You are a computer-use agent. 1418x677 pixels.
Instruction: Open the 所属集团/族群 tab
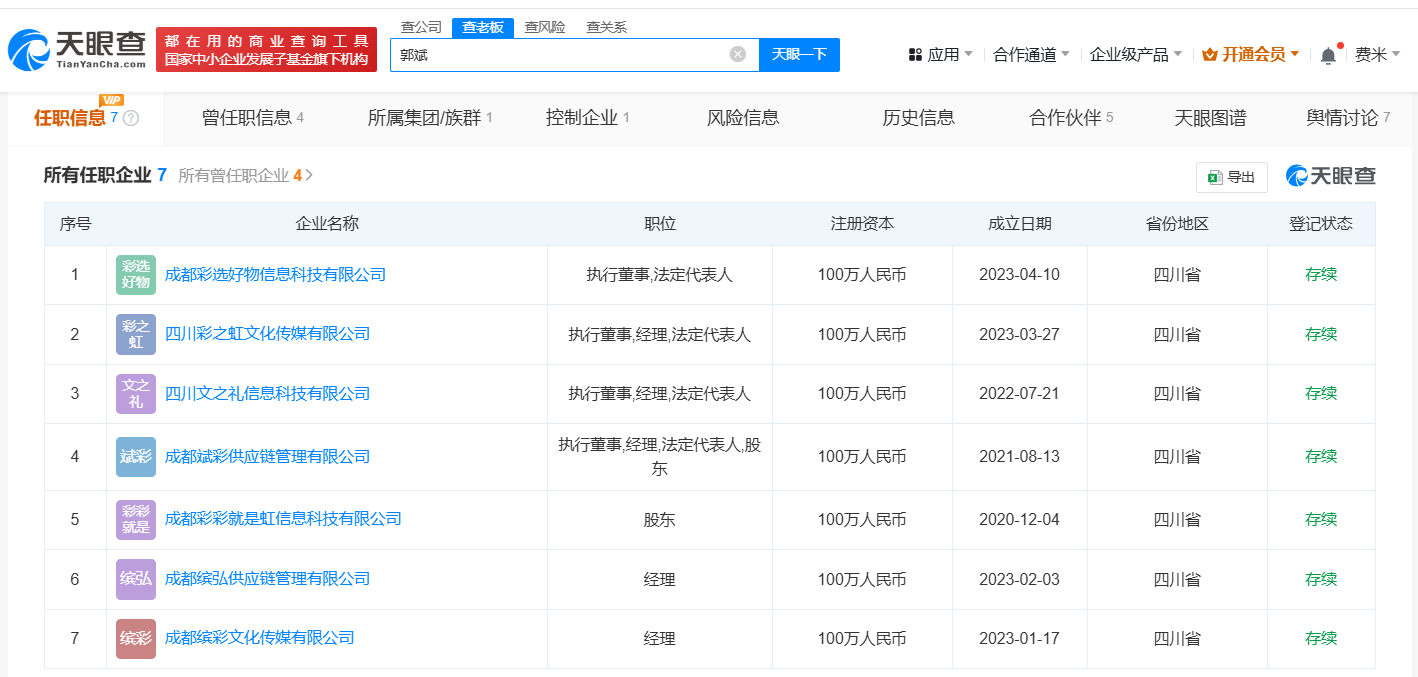click(x=430, y=118)
